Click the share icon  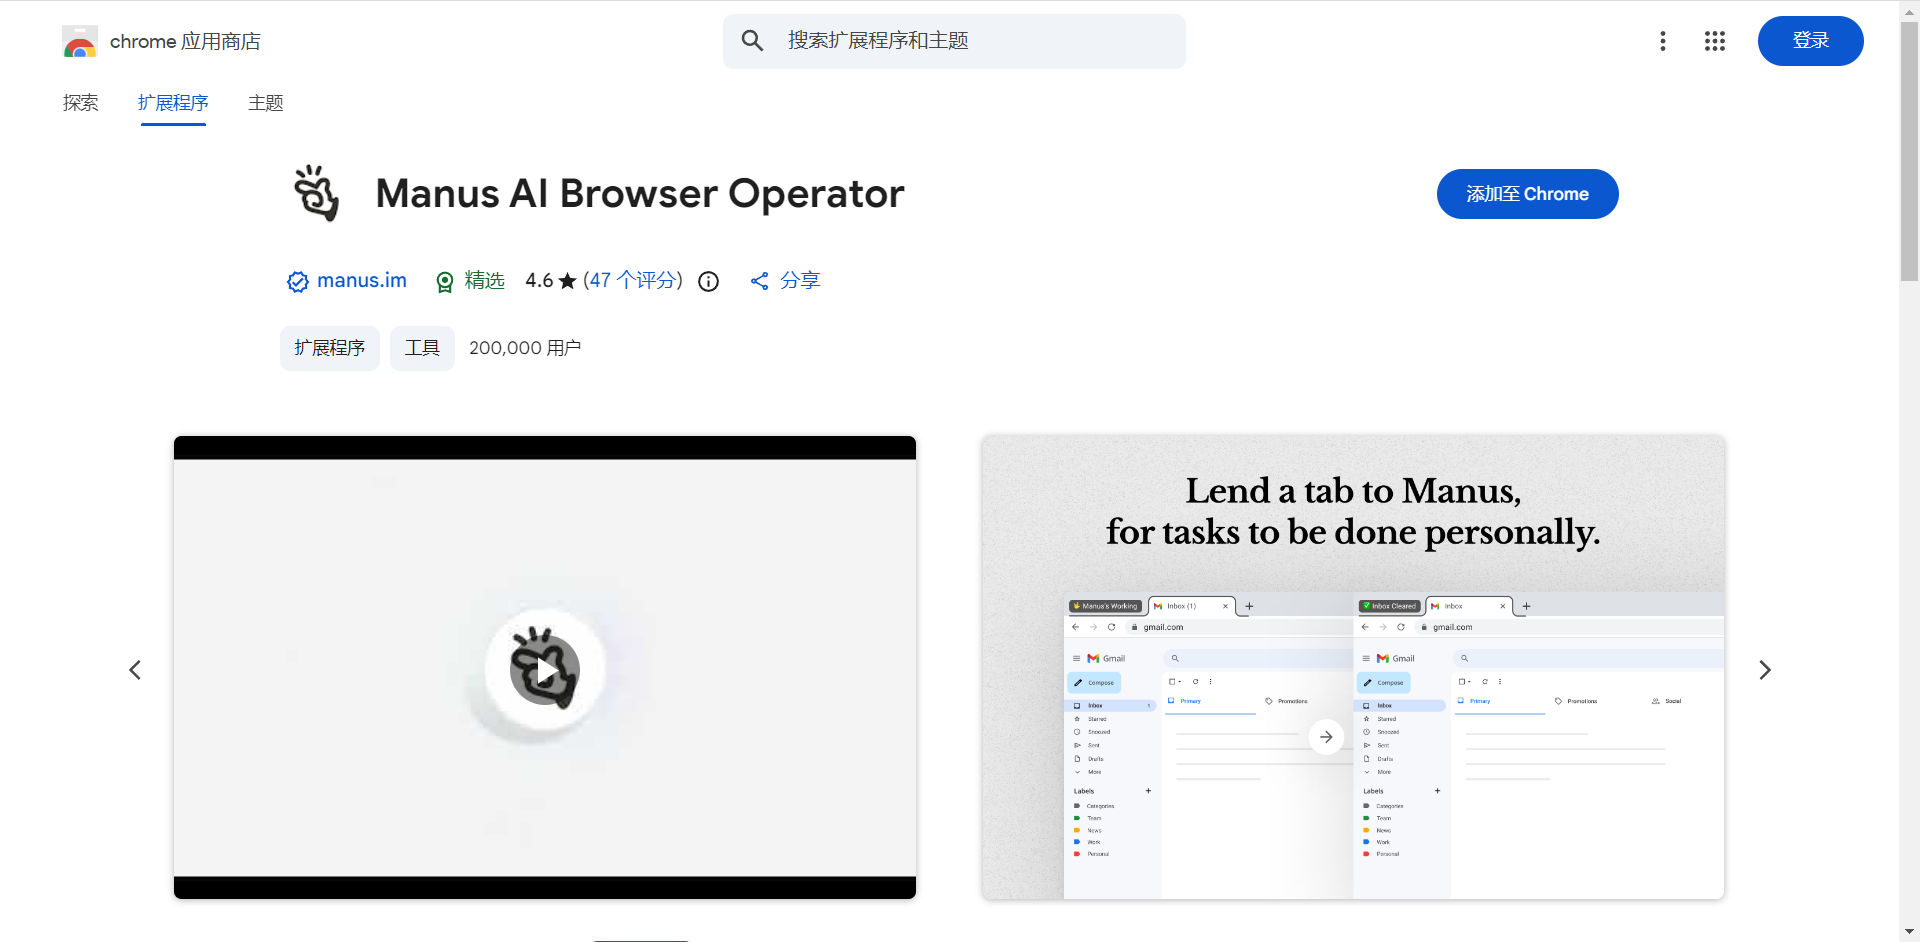pyautogui.click(x=760, y=282)
